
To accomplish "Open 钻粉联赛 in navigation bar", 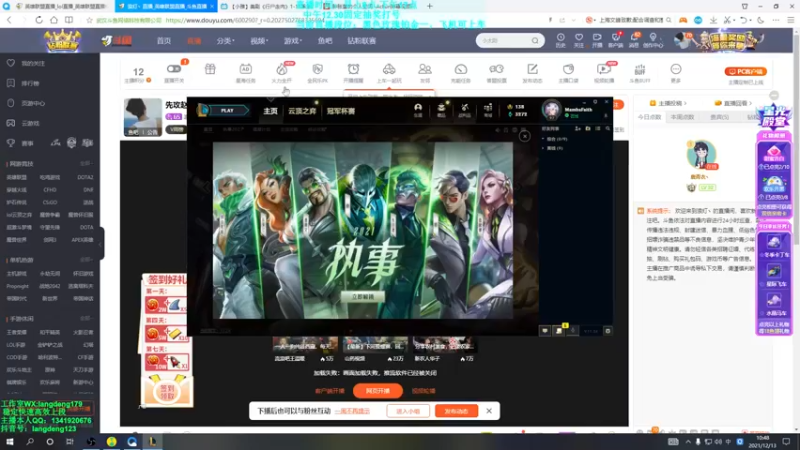I will 361,41.
